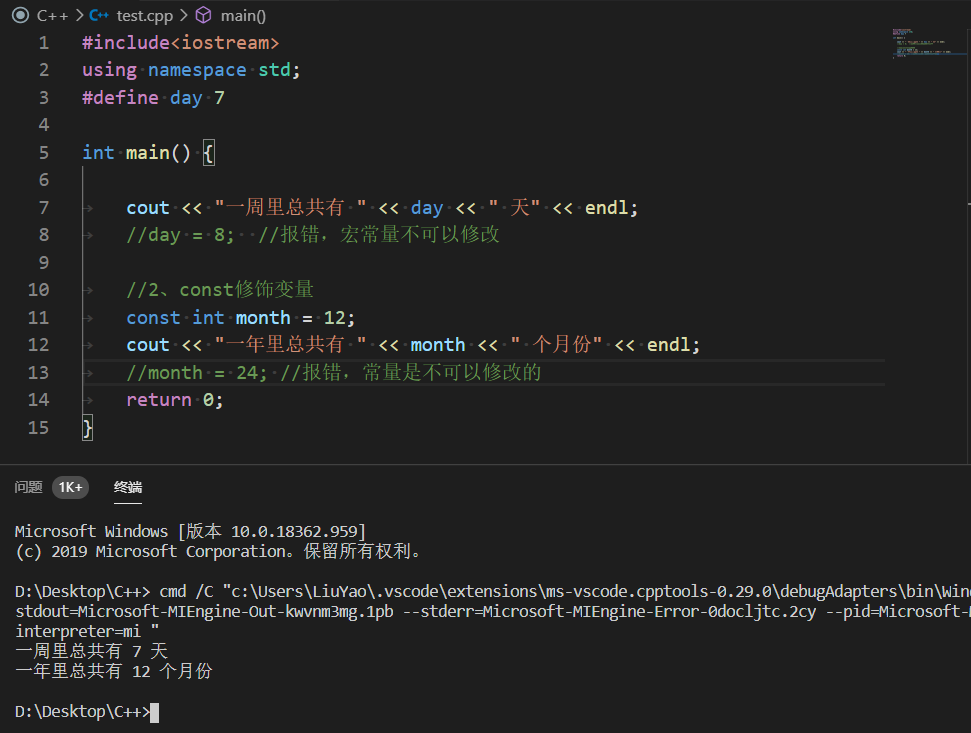Click line number 5 in the gutter
The height and width of the screenshot is (733, 971).
[x=44, y=152]
